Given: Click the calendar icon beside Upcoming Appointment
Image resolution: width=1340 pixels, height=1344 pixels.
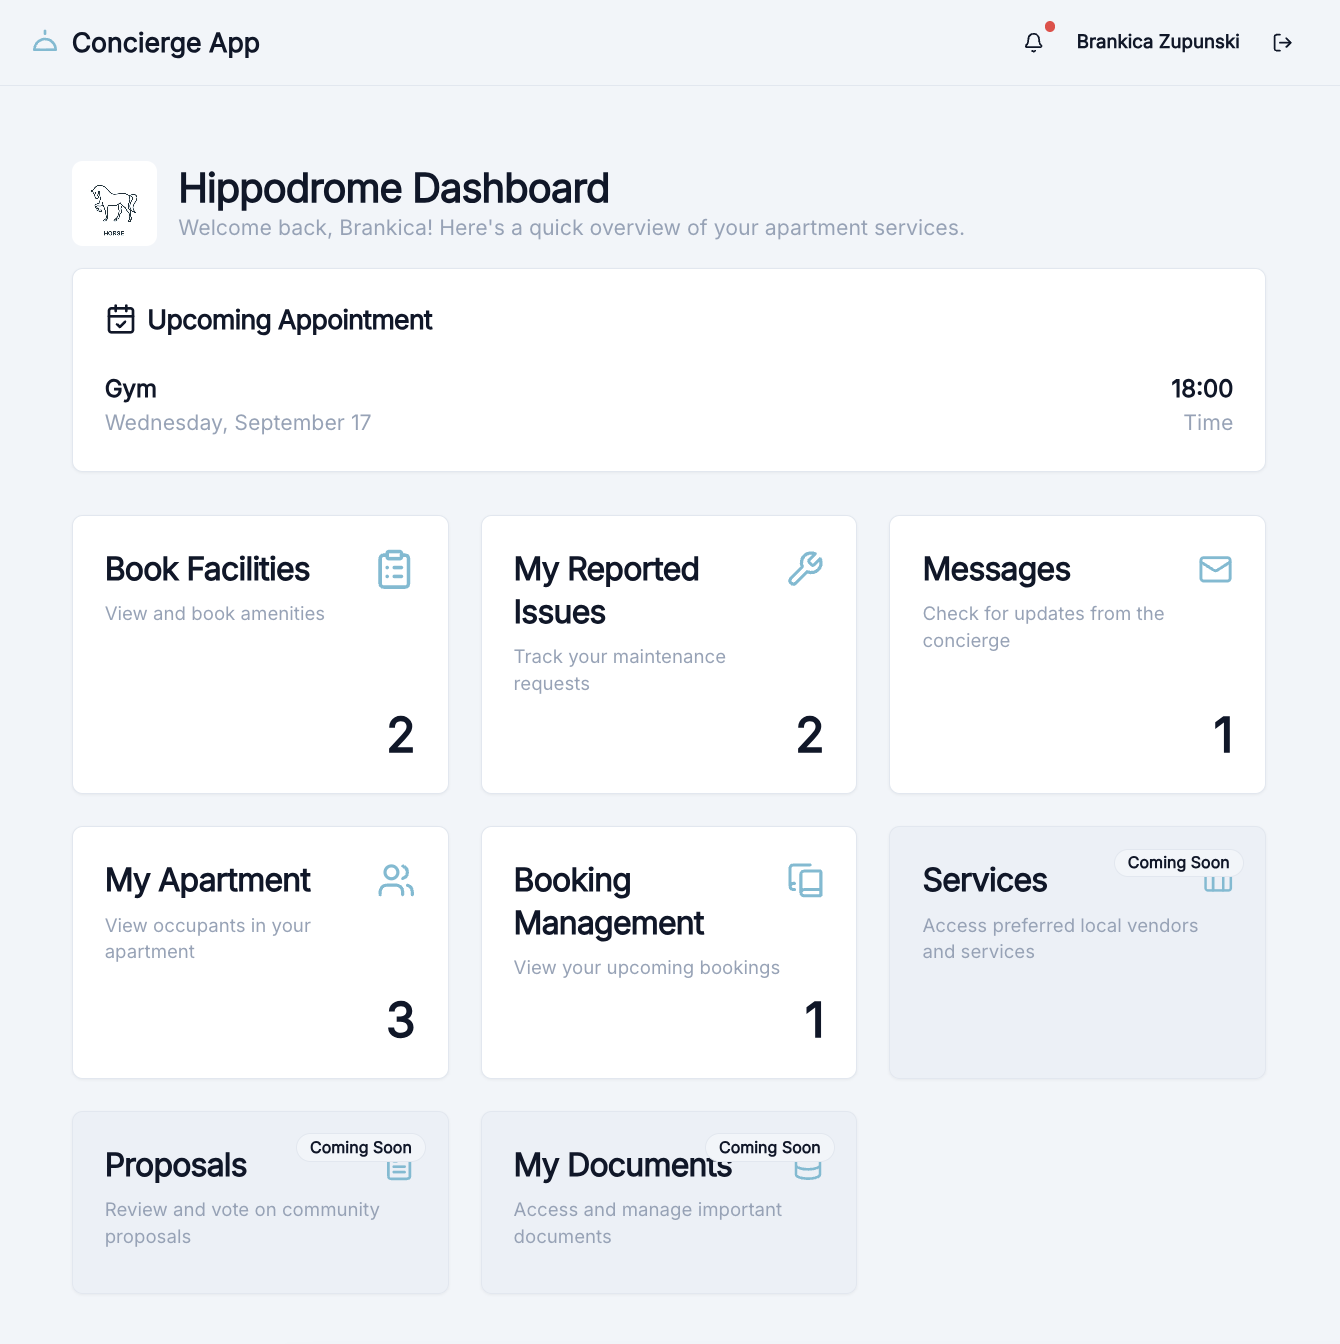Looking at the screenshot, I should point(120,320).
